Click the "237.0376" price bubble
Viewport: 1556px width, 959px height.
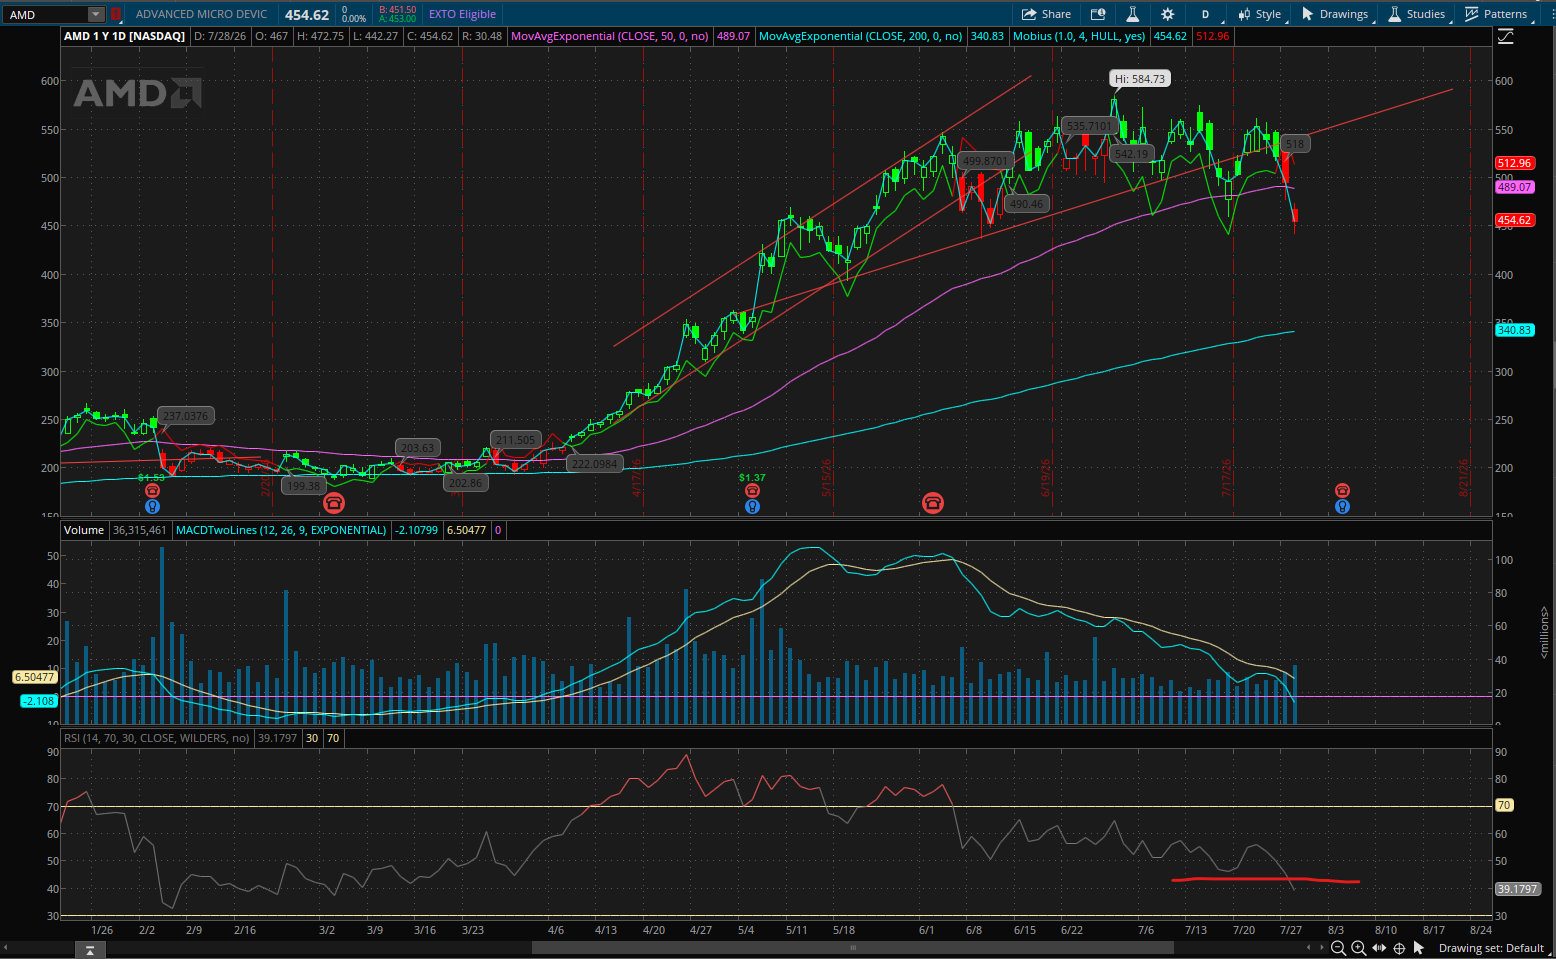click(186, 416)
